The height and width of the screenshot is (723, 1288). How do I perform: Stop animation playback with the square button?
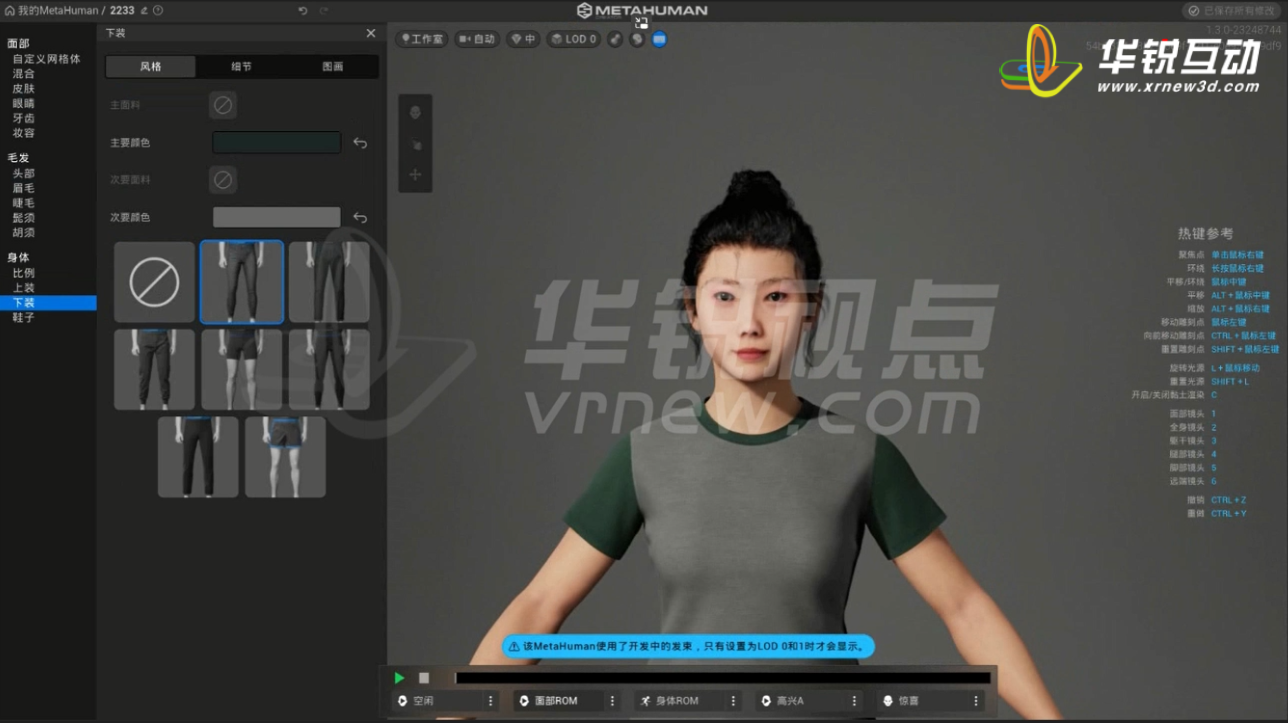[424, 678]
